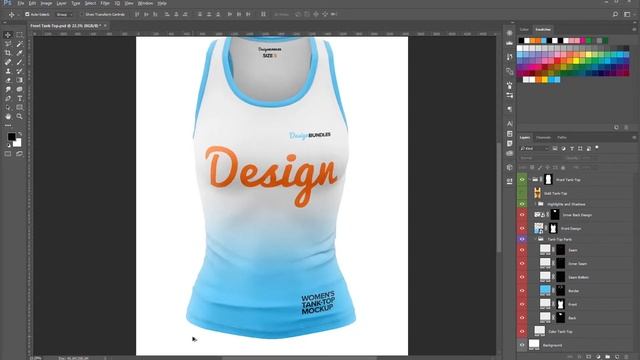The image size is (640, 360).
Task: Collapse the Front Tank-Top group
Action: [530, 180]
